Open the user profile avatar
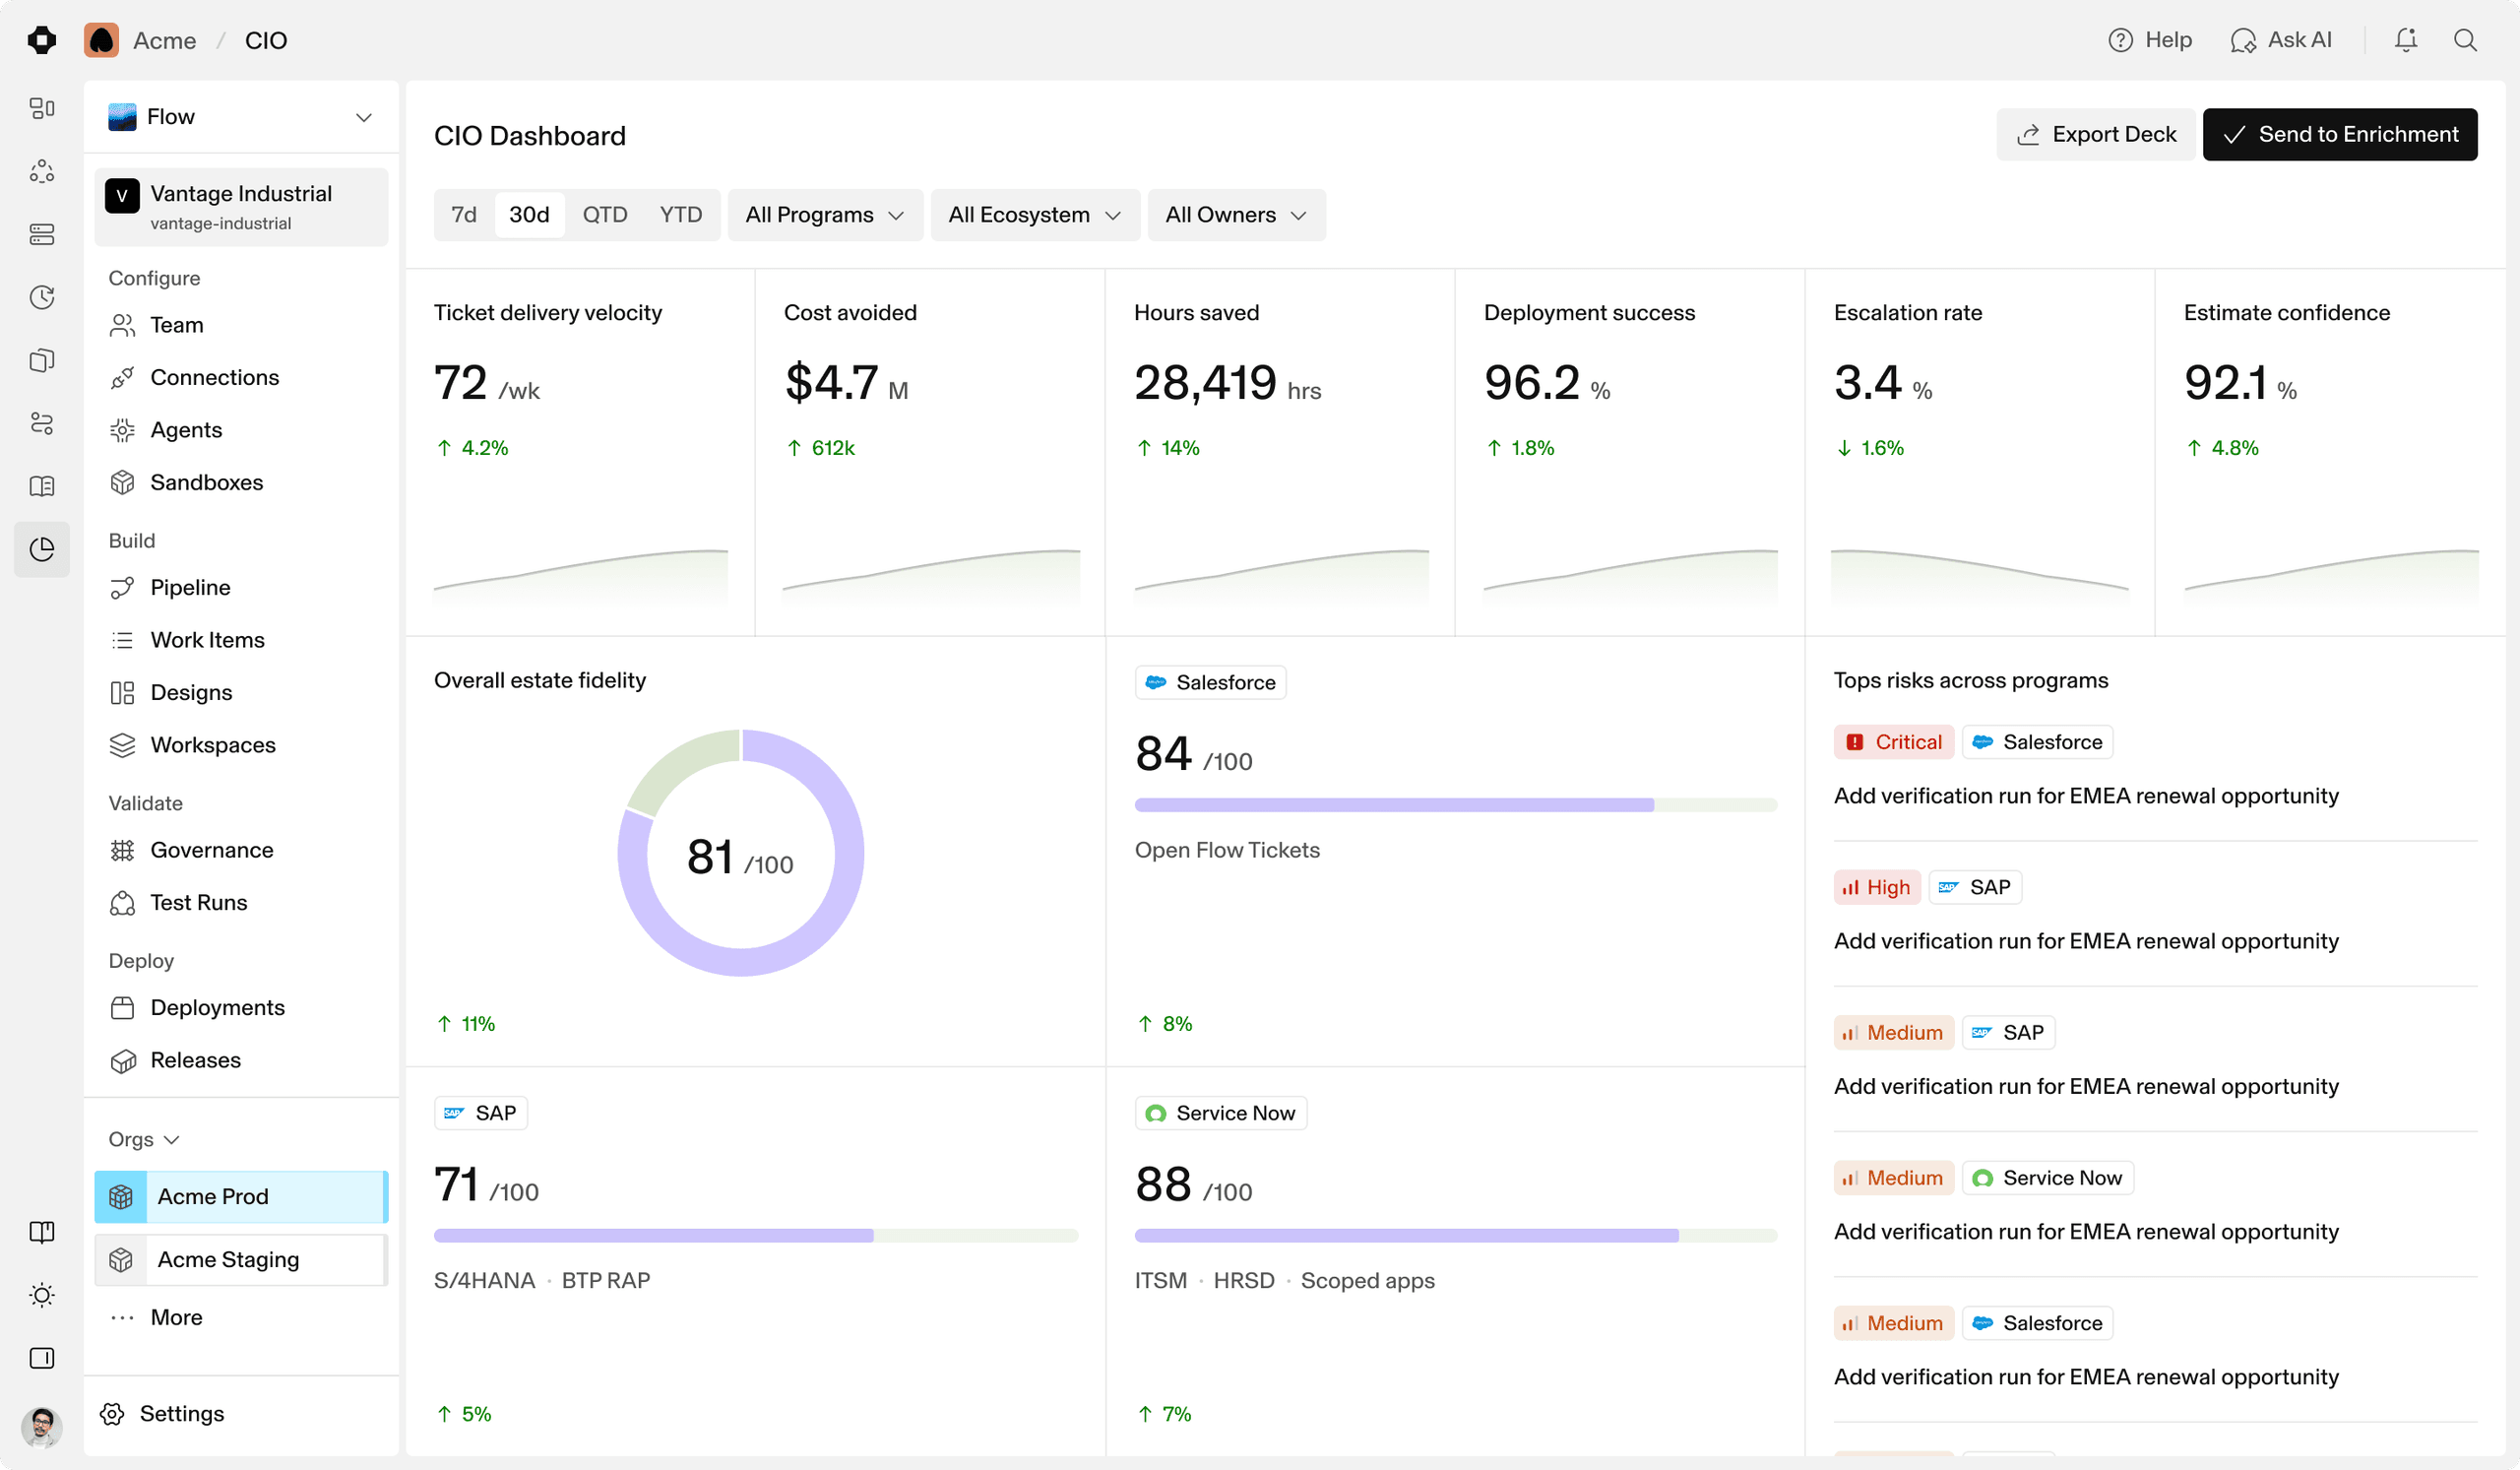The width and height of the screenshot is (2520, 1470). point(42,1426)
